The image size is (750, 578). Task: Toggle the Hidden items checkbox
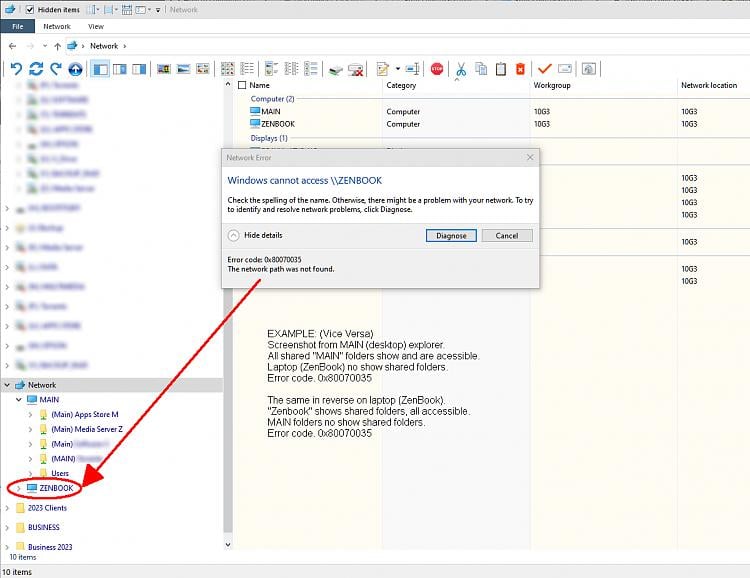(x=29, y=10)
